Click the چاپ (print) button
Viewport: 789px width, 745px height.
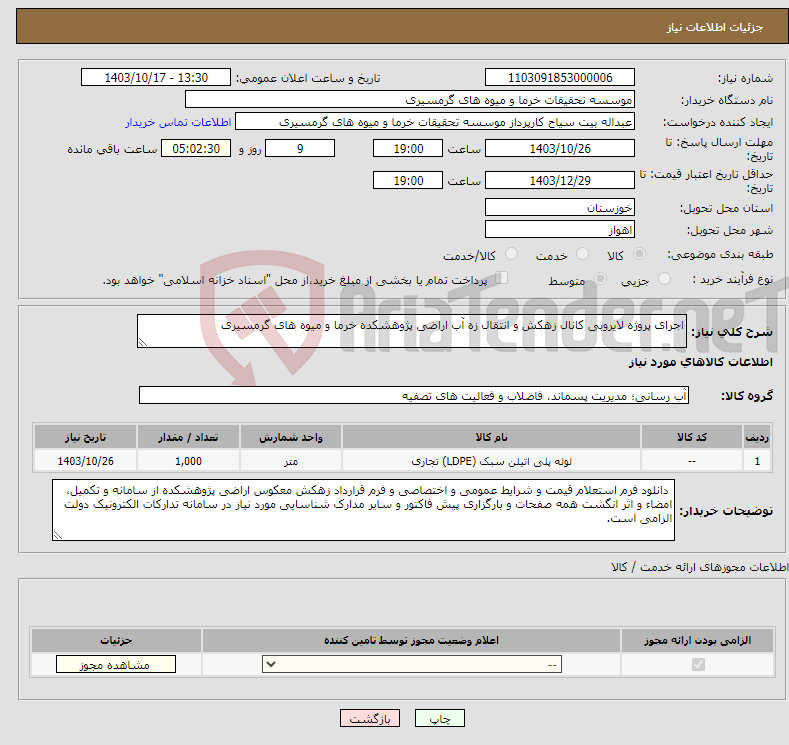click(x=439, y=718)
